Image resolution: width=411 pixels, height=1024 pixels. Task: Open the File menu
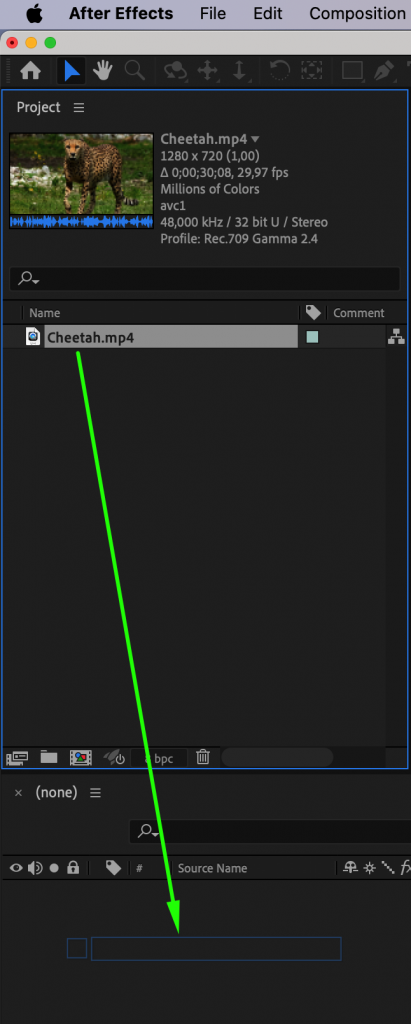pos(213,13)
